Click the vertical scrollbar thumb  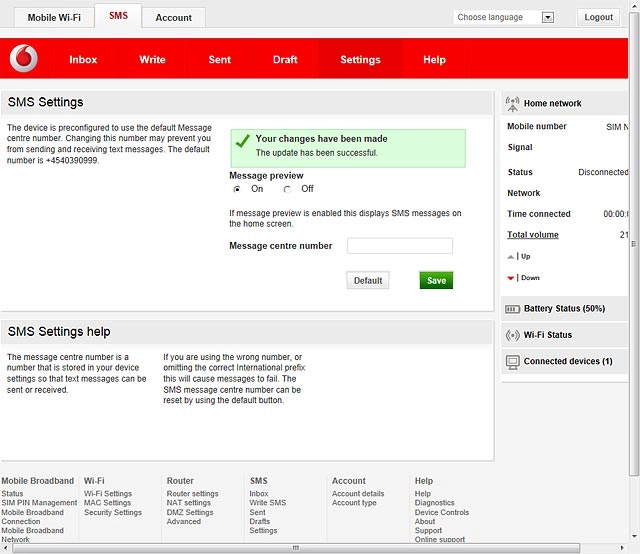pos(634,244)
